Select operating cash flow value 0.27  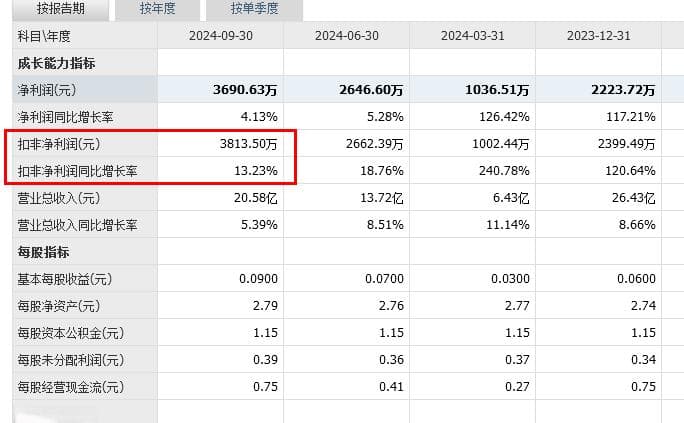(x=517, y=387)
